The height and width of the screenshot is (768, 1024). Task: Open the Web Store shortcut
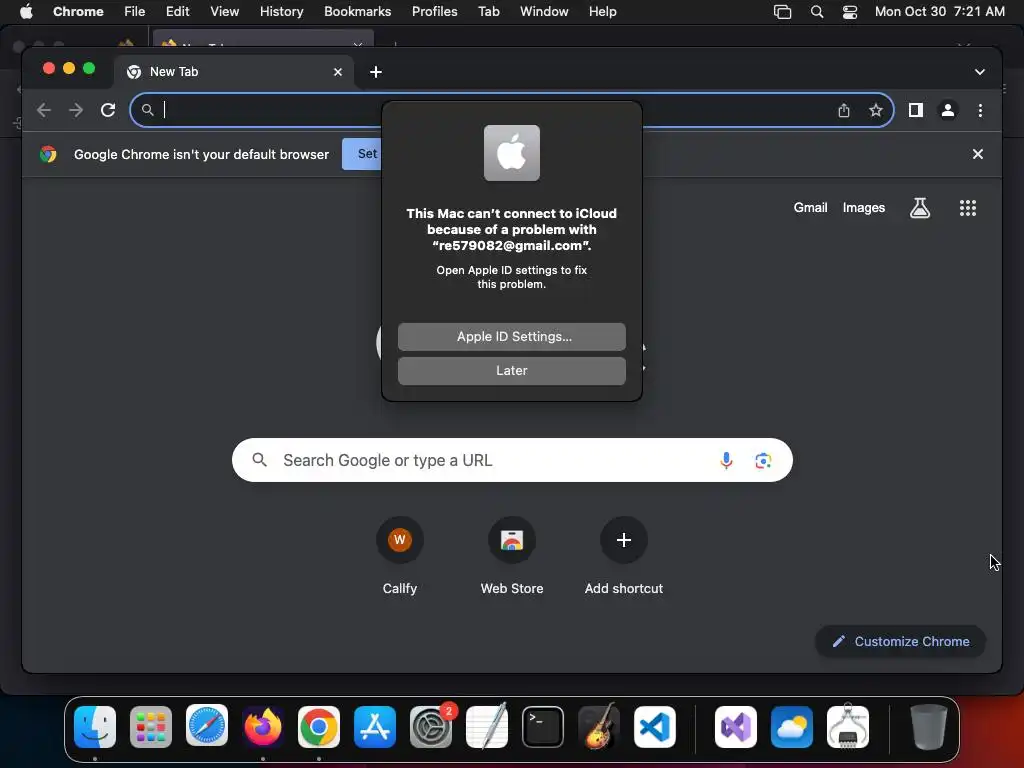coord(512,555)
